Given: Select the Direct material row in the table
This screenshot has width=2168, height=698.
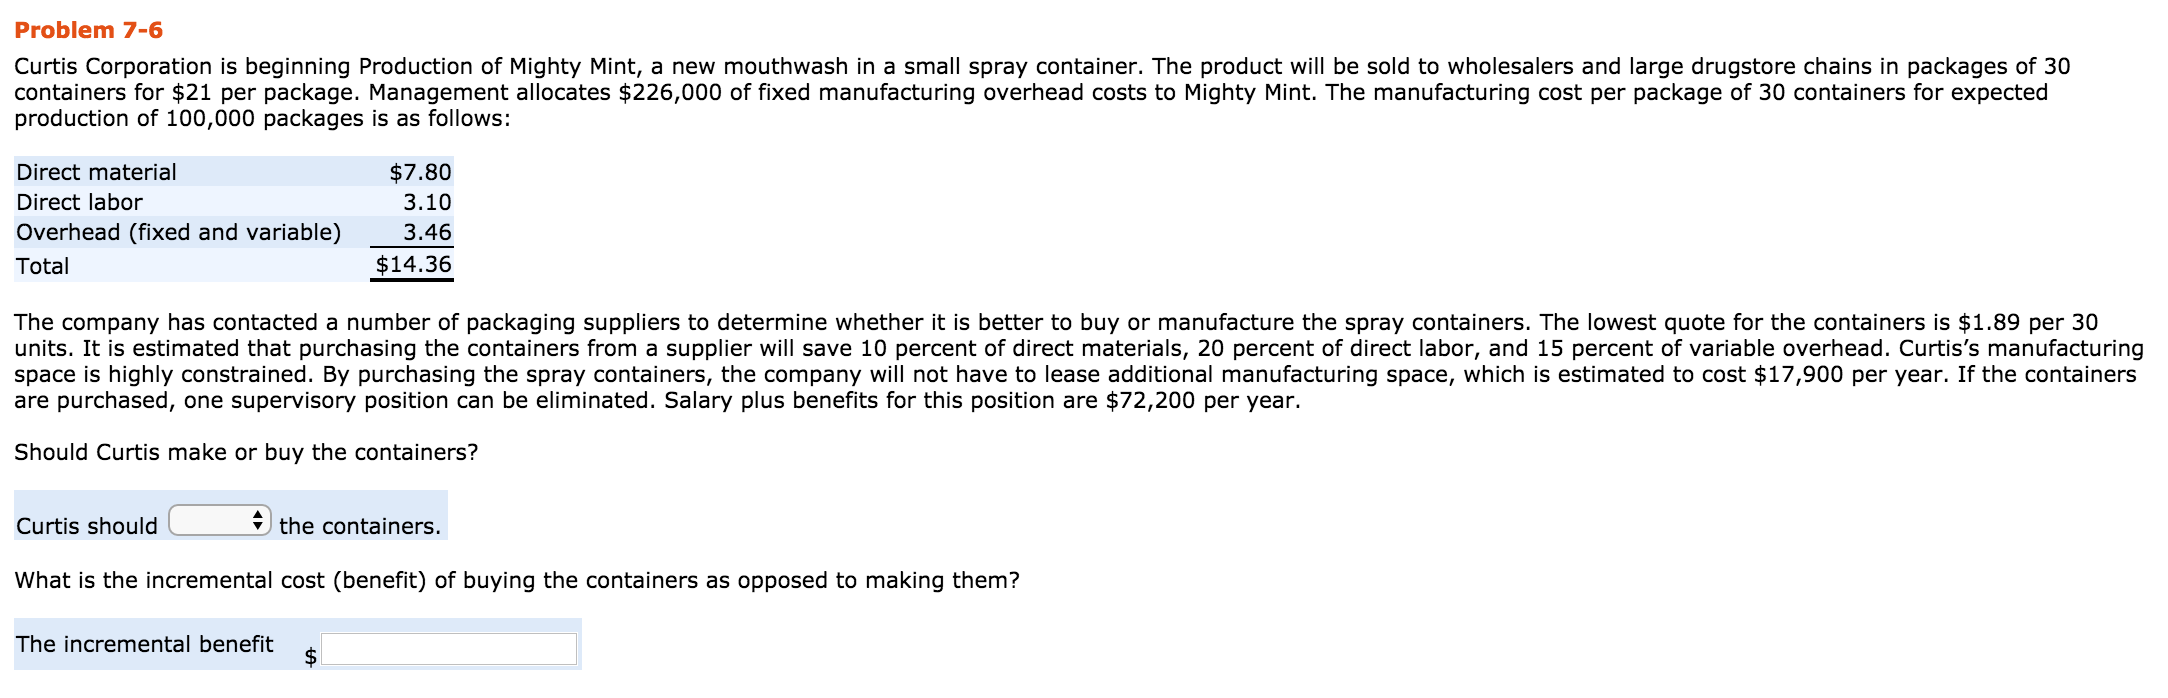Looking at the screenshot, I should coord(180,172).
